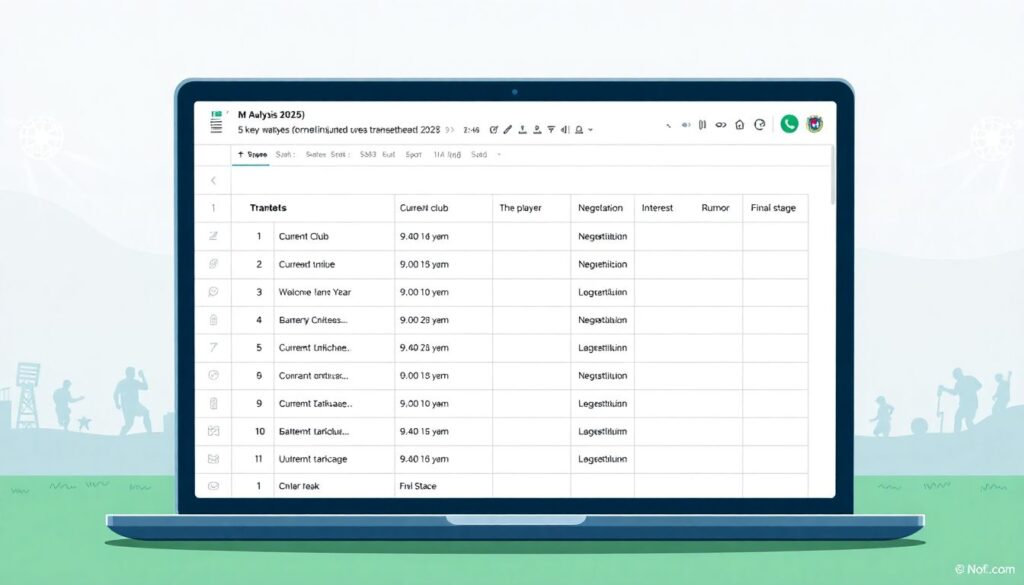The height and width of the screenshot is (585, 1024).
Task: Expand the dropdown arrow after last tab
Action: pos(499,155)
